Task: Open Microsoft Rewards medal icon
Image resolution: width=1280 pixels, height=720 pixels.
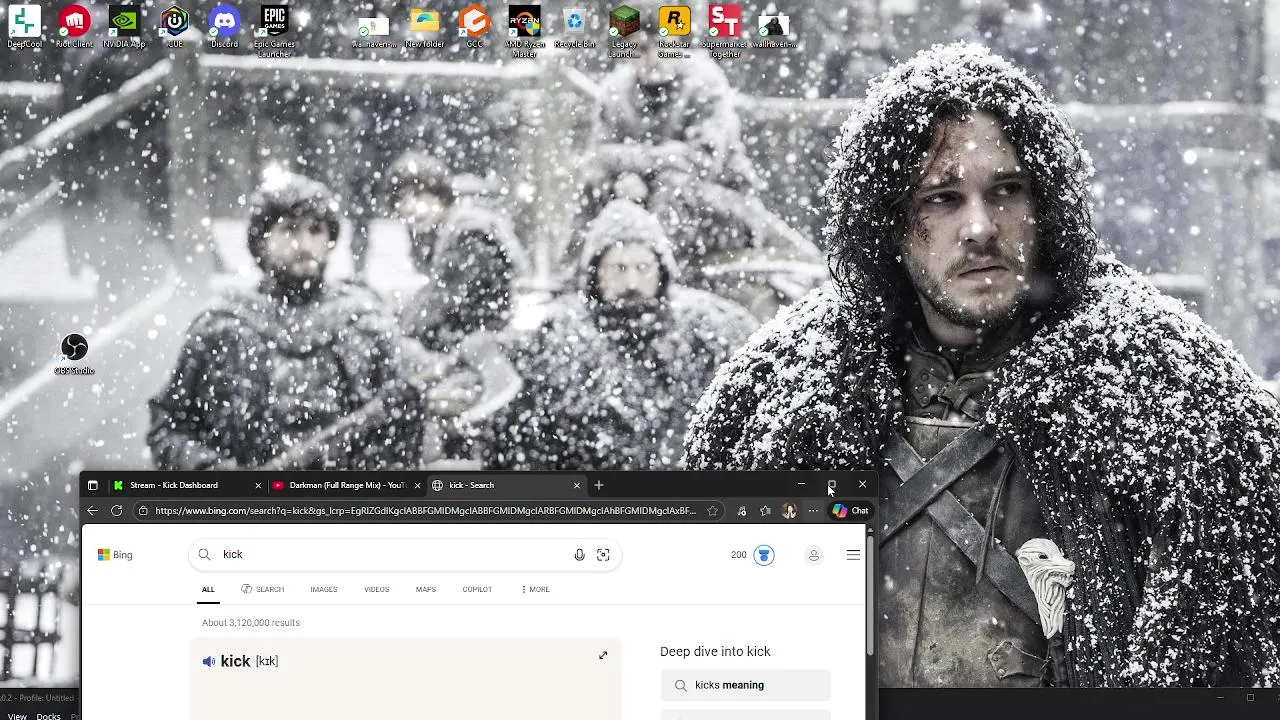Action: click(x=764, y=555)
